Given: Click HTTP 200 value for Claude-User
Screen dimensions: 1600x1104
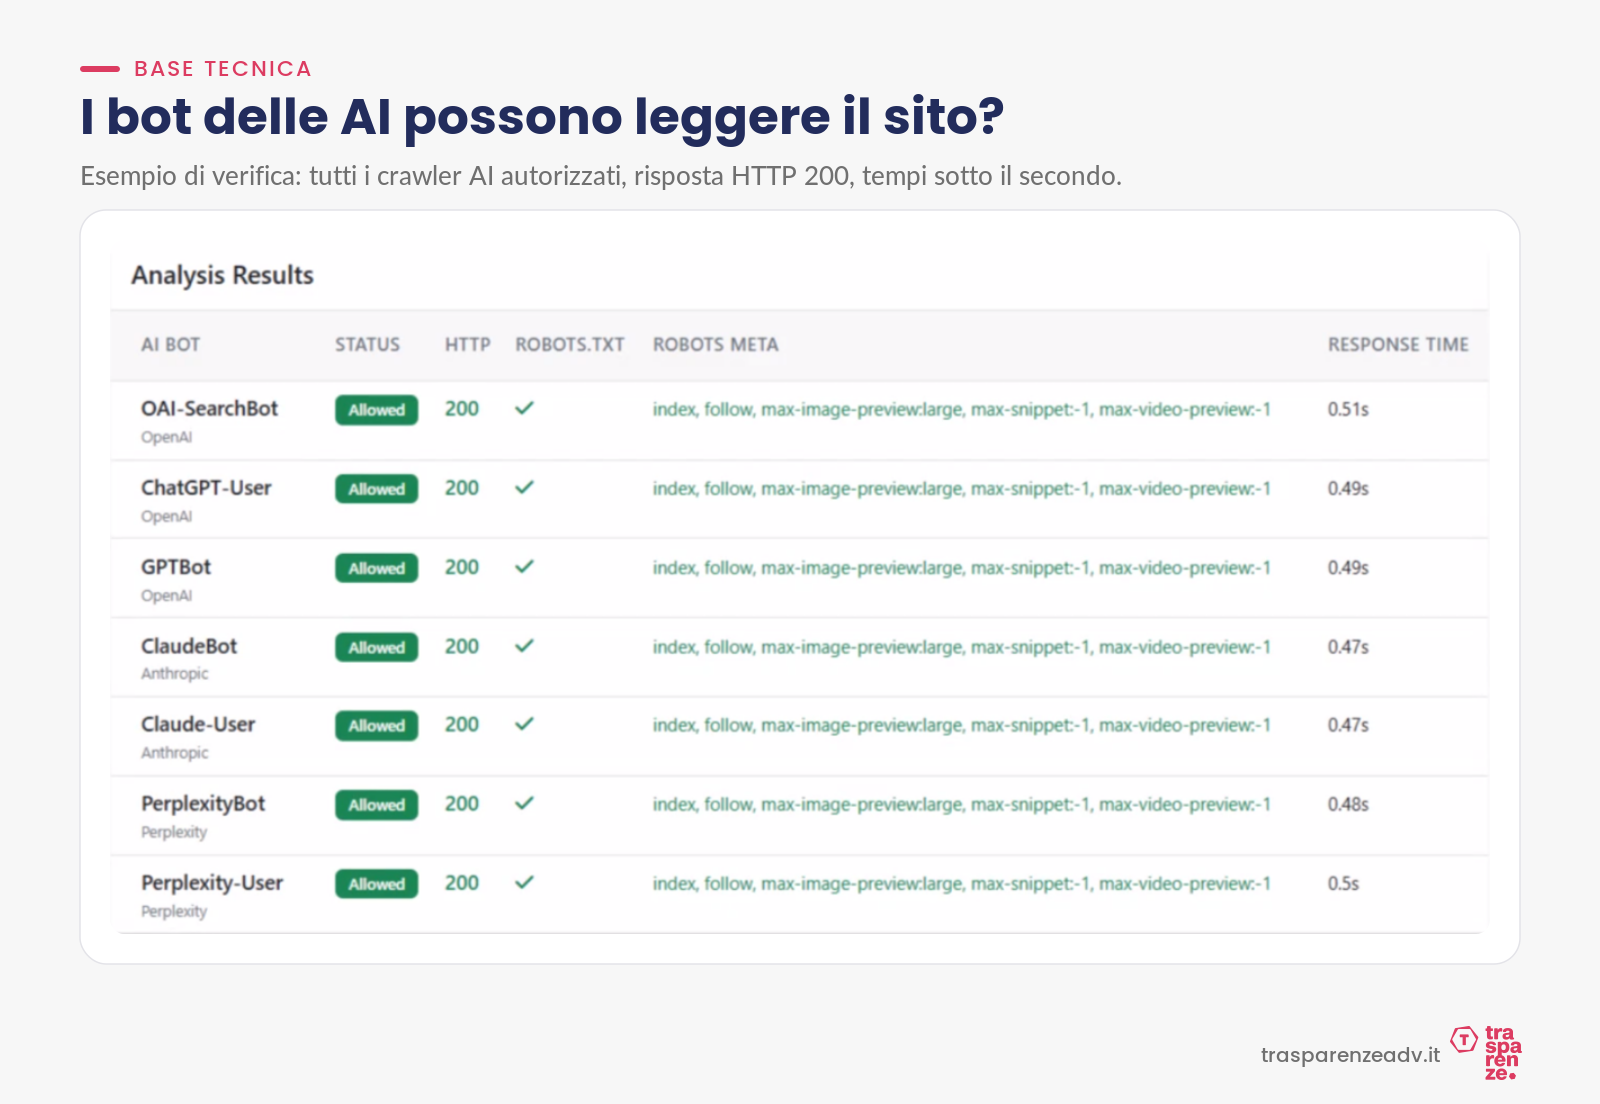Looking at the screenshot, I should [462, 724].
